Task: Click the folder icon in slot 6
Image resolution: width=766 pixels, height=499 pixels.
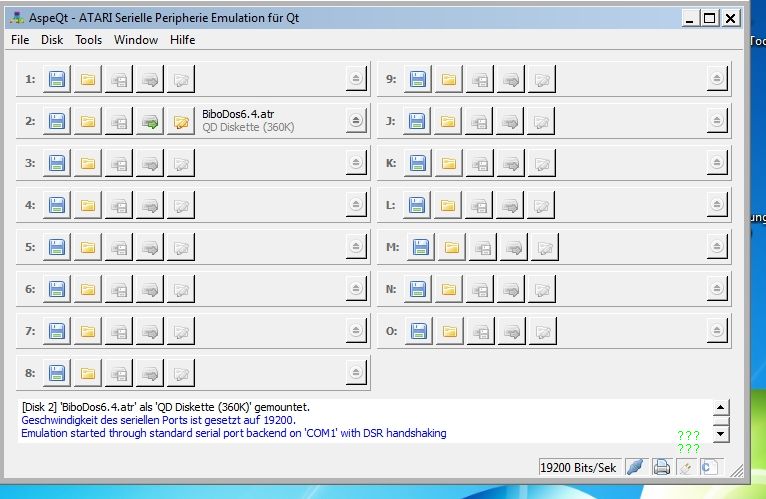Action: 88,289
